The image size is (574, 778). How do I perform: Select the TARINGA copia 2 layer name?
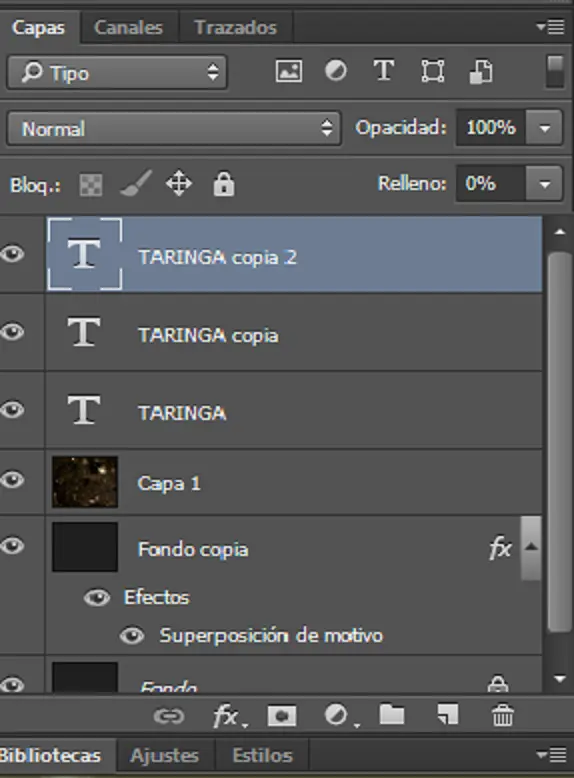click(217, 257)
